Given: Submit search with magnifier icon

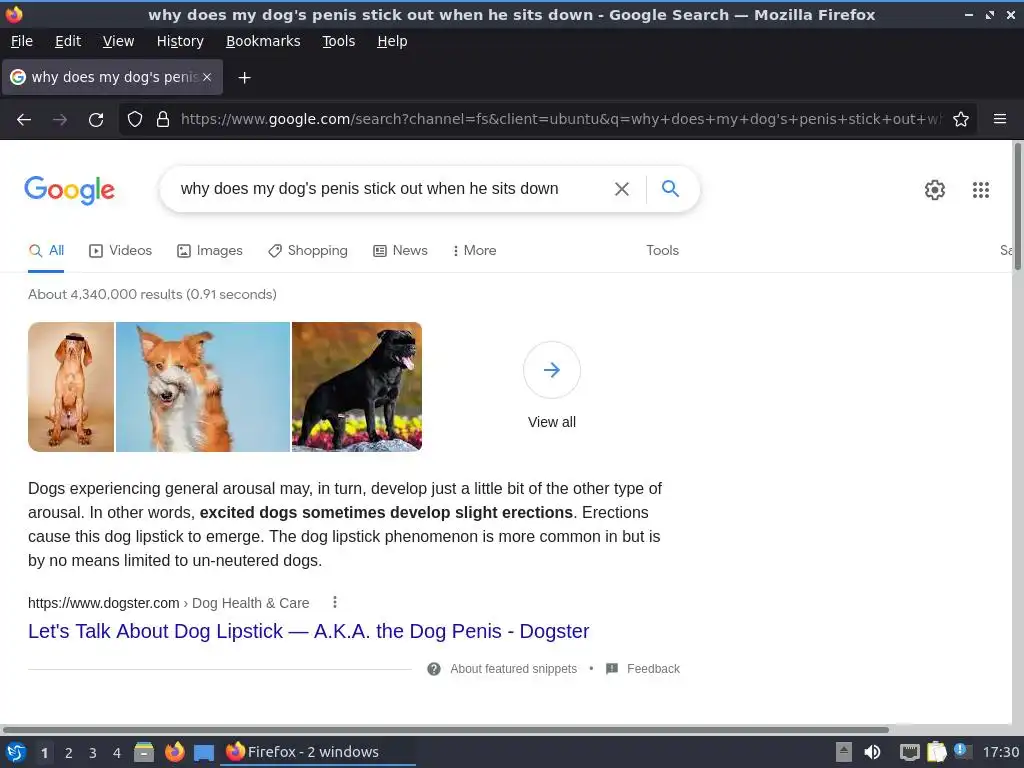Looking at the screenshot, I should pos(670,189).
